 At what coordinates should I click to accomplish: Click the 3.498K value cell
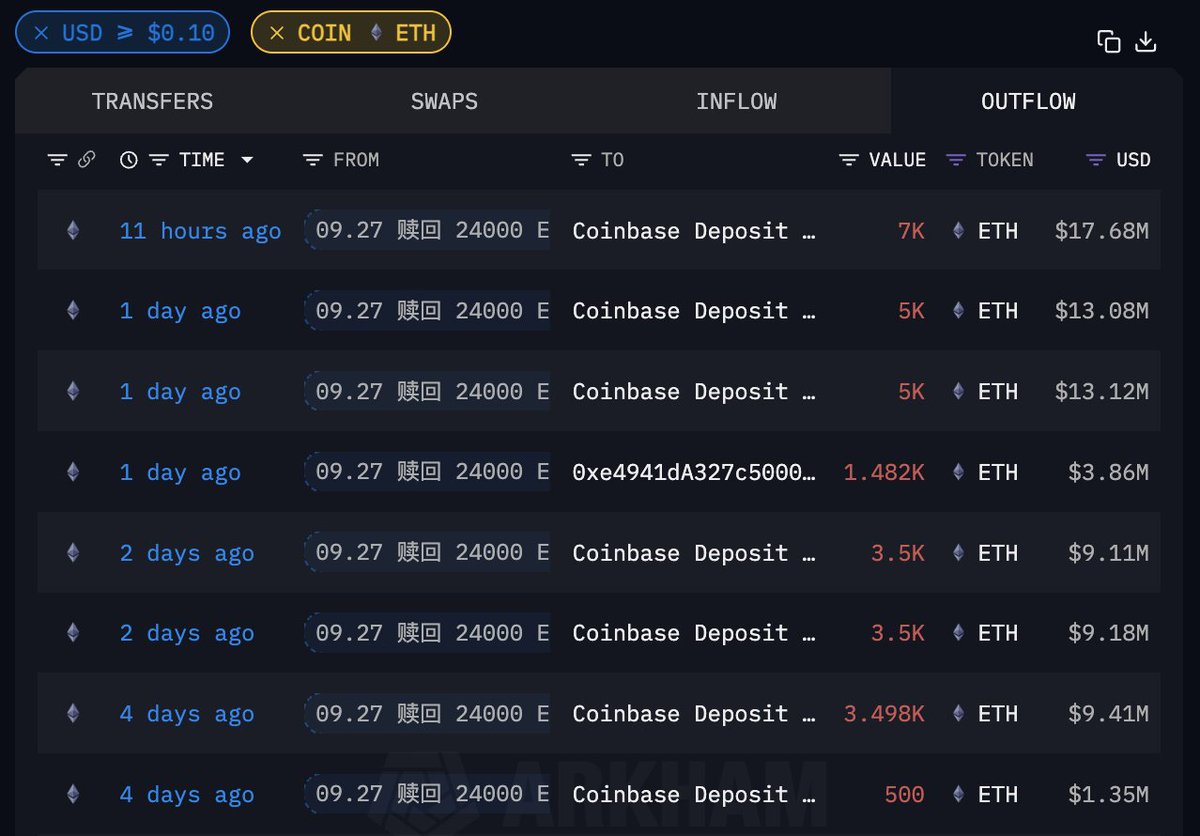(884, 714)
